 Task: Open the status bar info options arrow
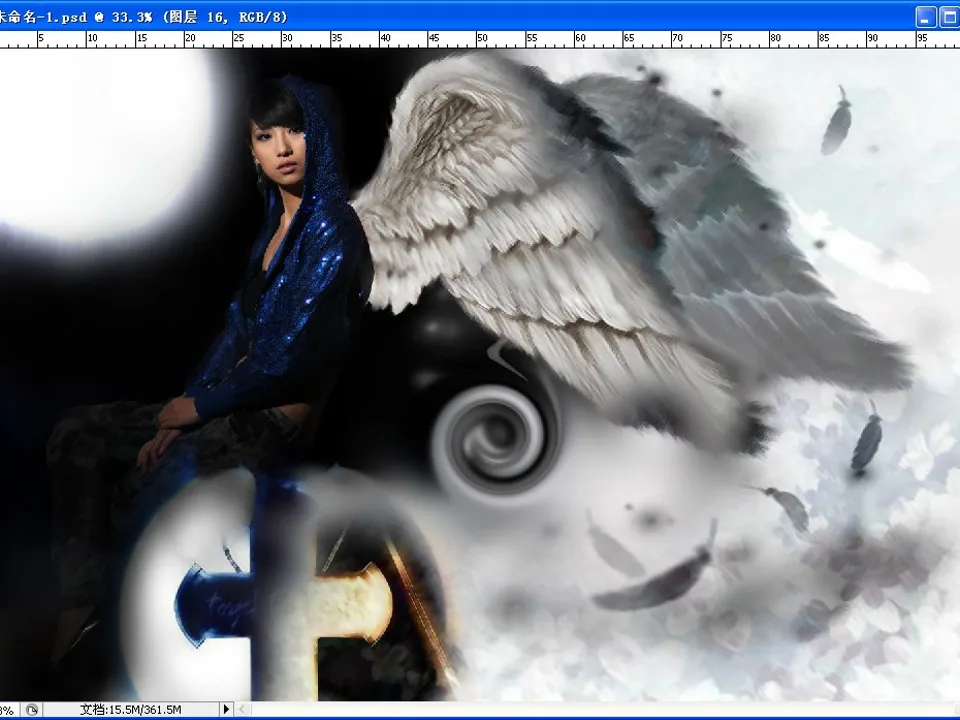pos(226,709)
